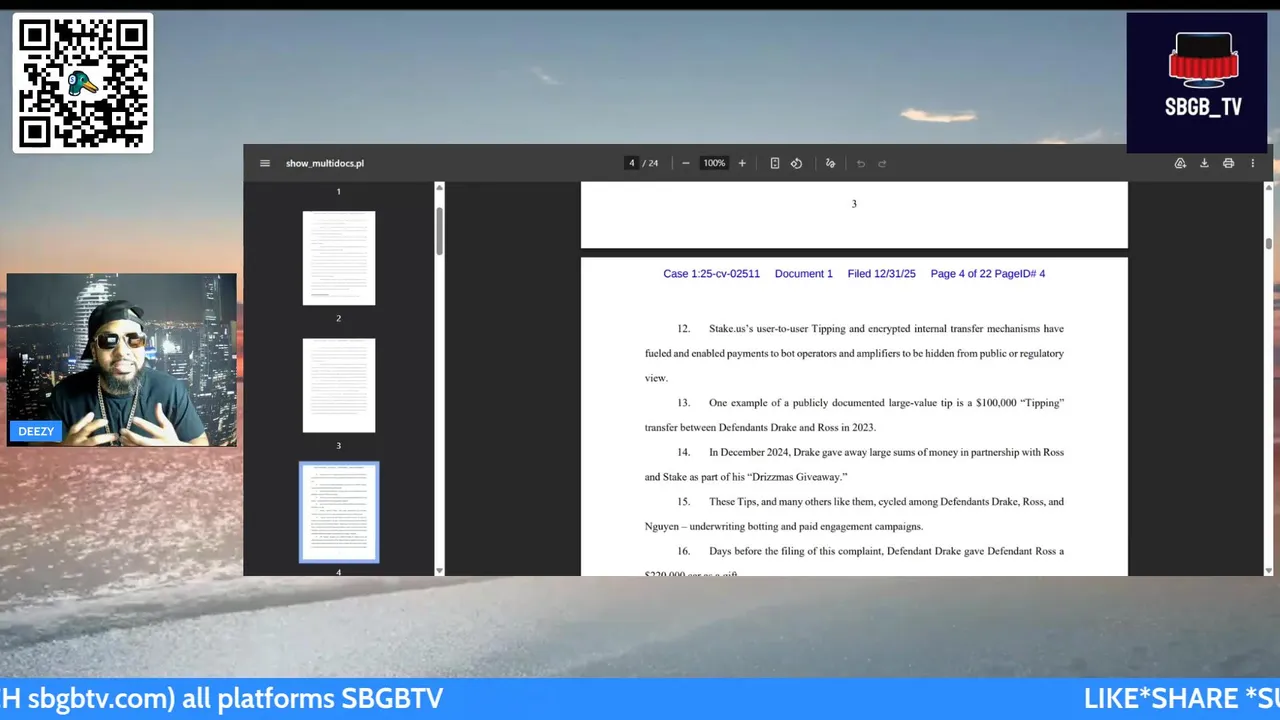Click the QR code overlay
The width and height of the screenshot is (1280, 720).
point(83,83)
